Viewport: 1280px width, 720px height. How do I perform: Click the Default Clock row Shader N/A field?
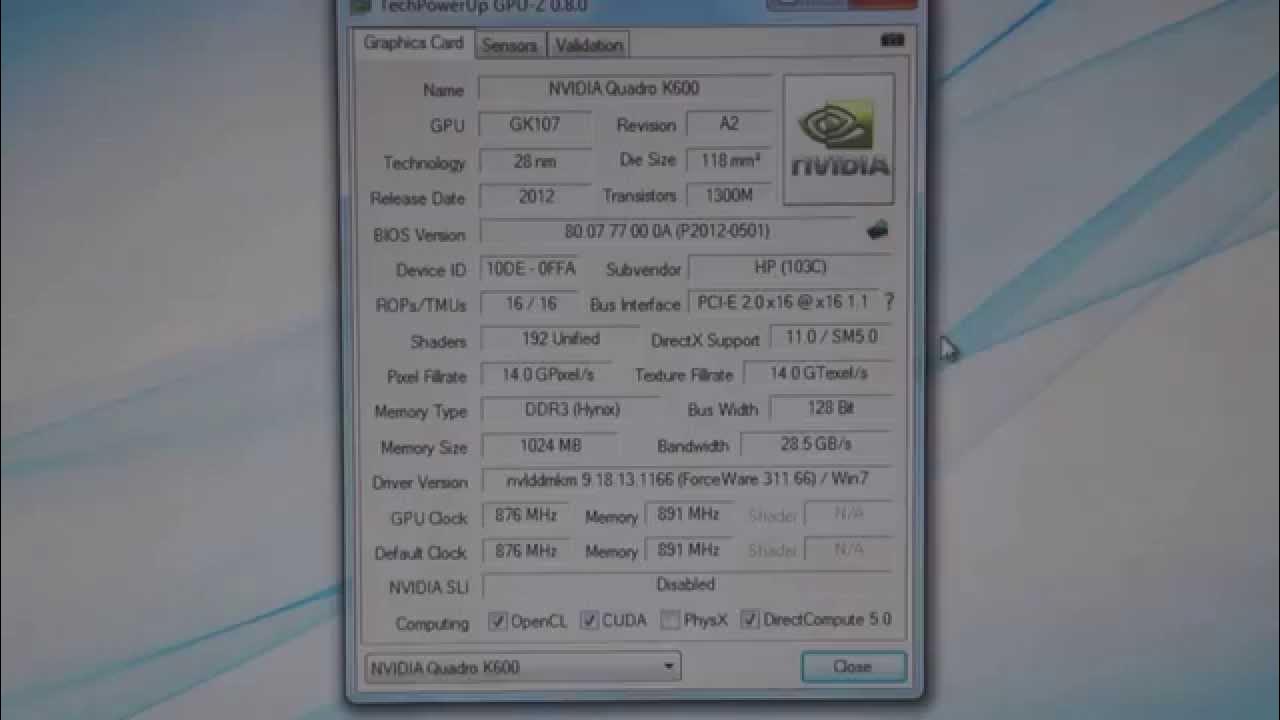(x=848, y=549)
